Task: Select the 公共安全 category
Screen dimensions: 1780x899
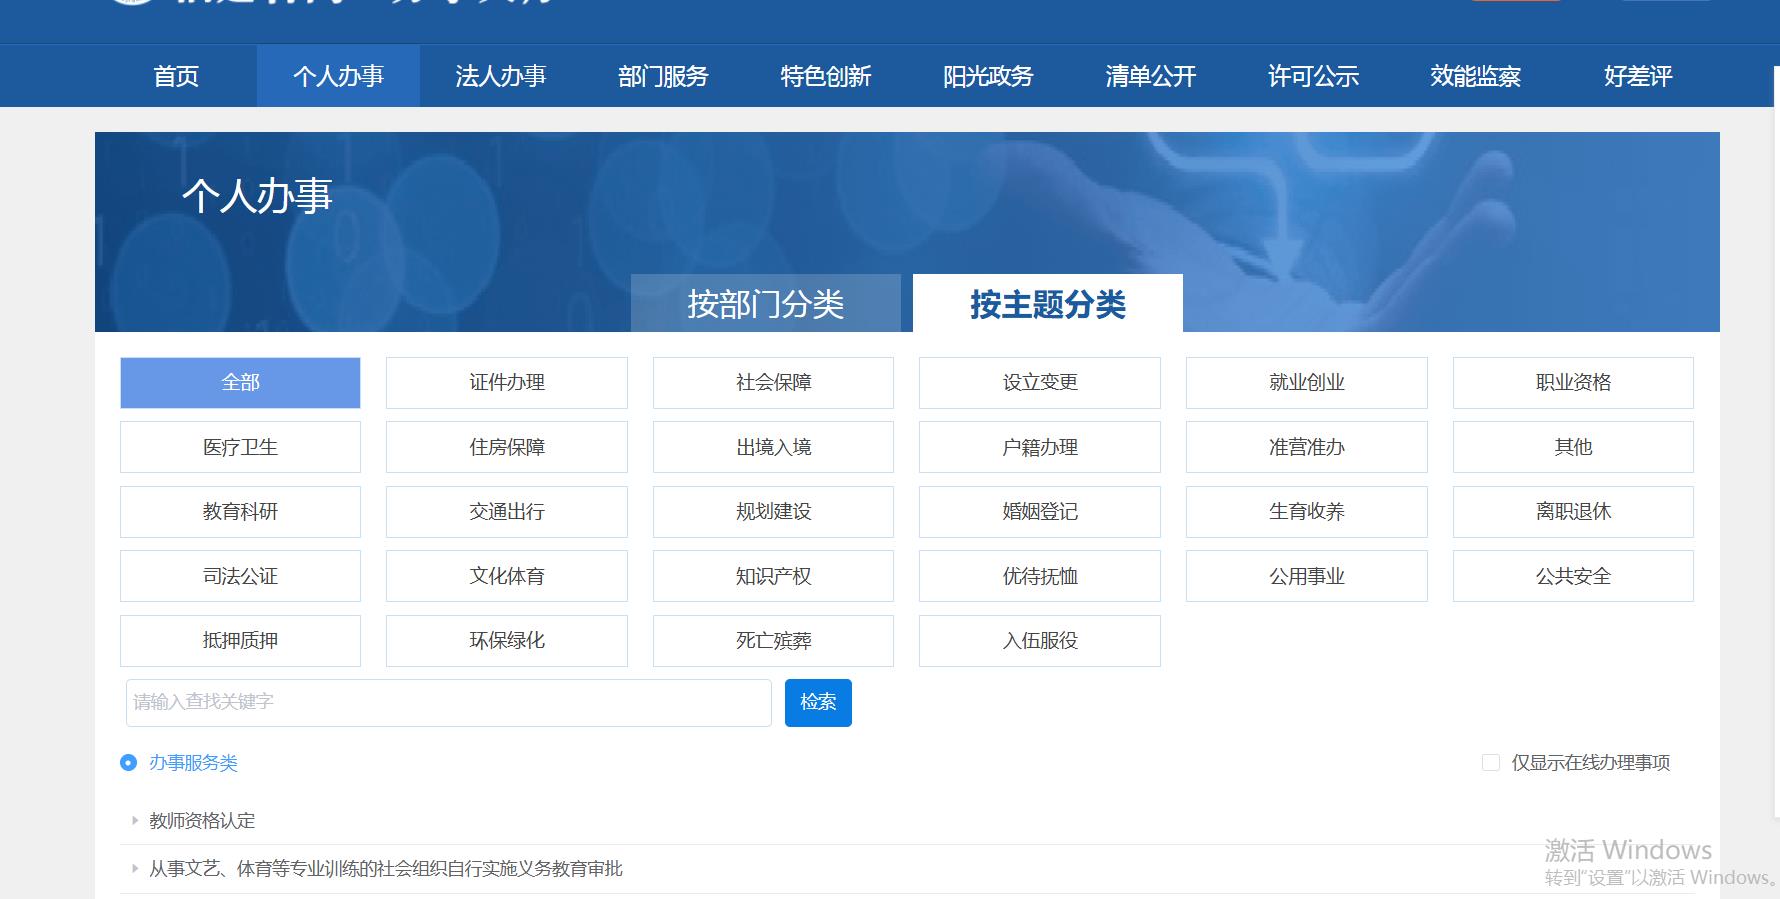Action: tap(1573, 576)
